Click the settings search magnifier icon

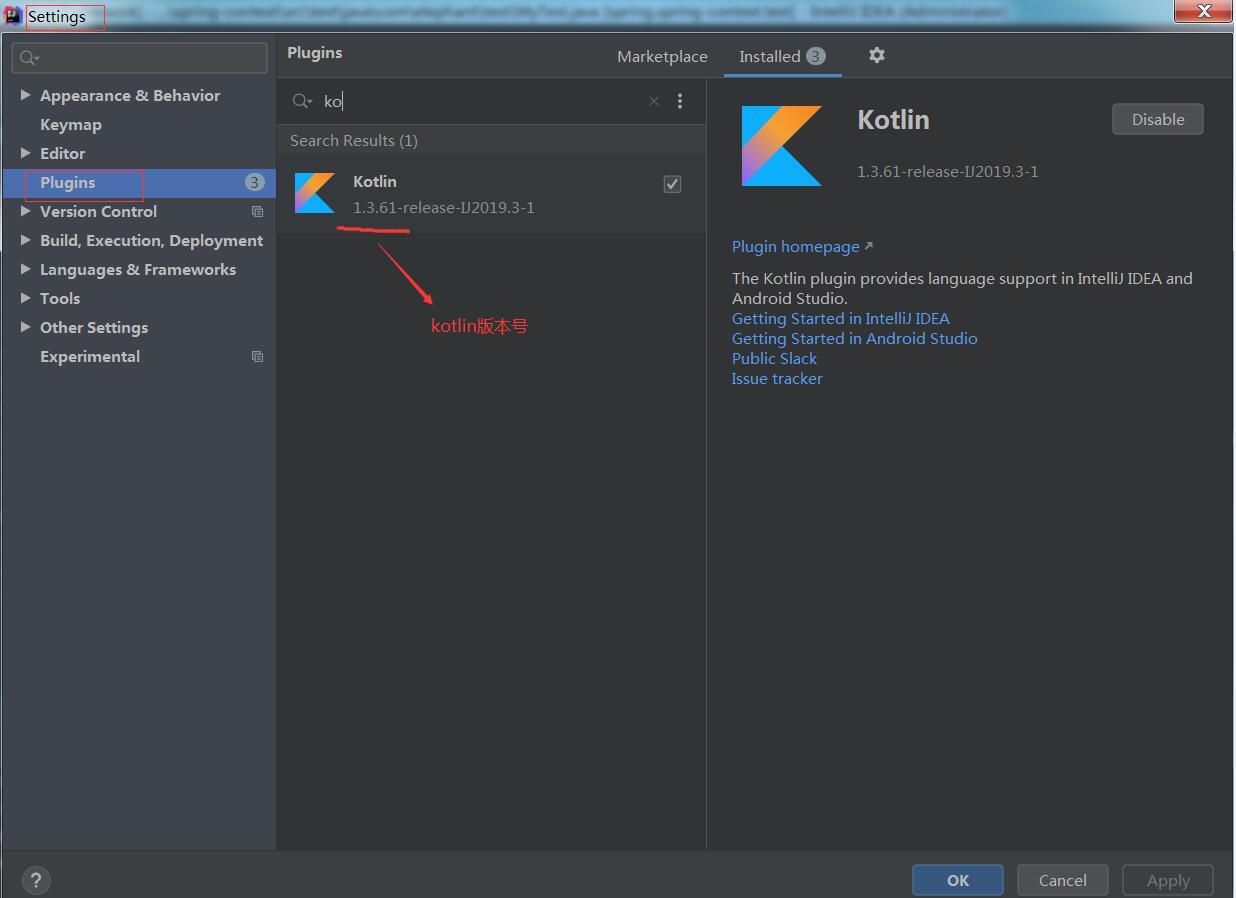[x=29, y=58]
